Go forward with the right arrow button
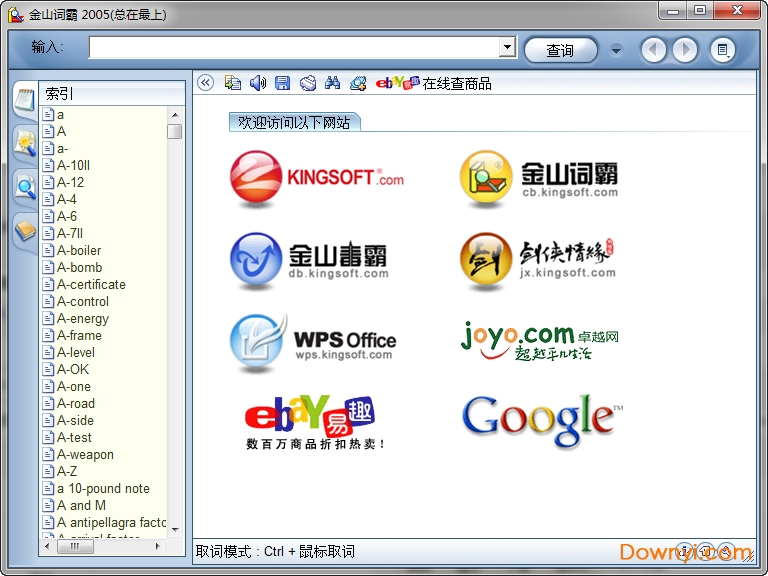The height and width of the screenshot is (576, 768). coord(685,49)
